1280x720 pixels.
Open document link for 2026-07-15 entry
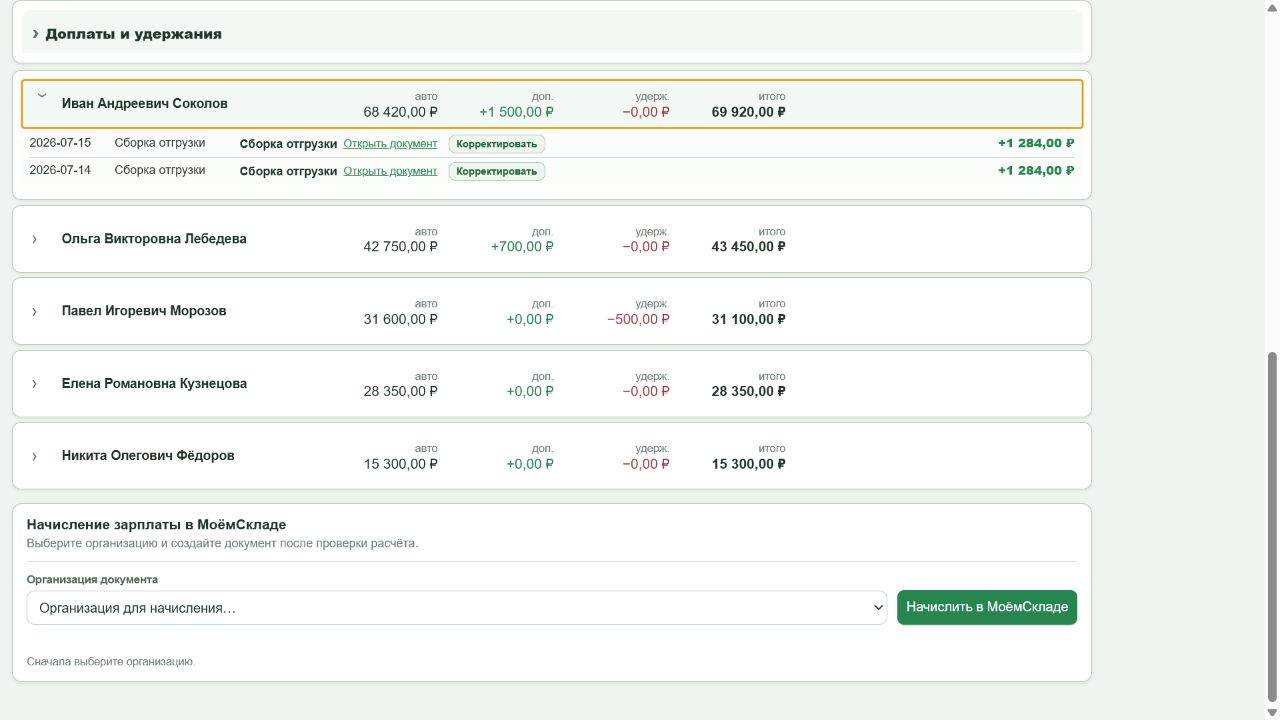tap(390, 143)
